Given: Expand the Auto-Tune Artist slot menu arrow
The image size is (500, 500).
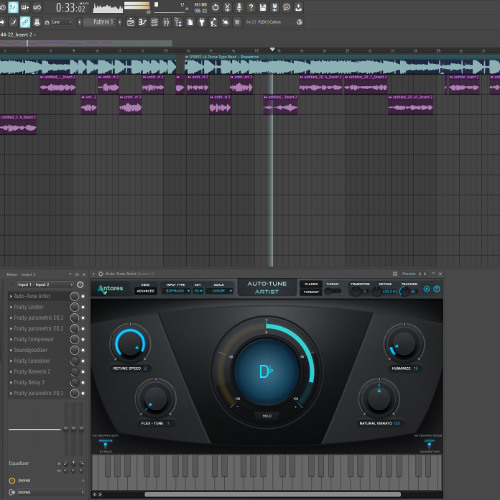Looking at the screenshot, I should [x=11, y=296].
